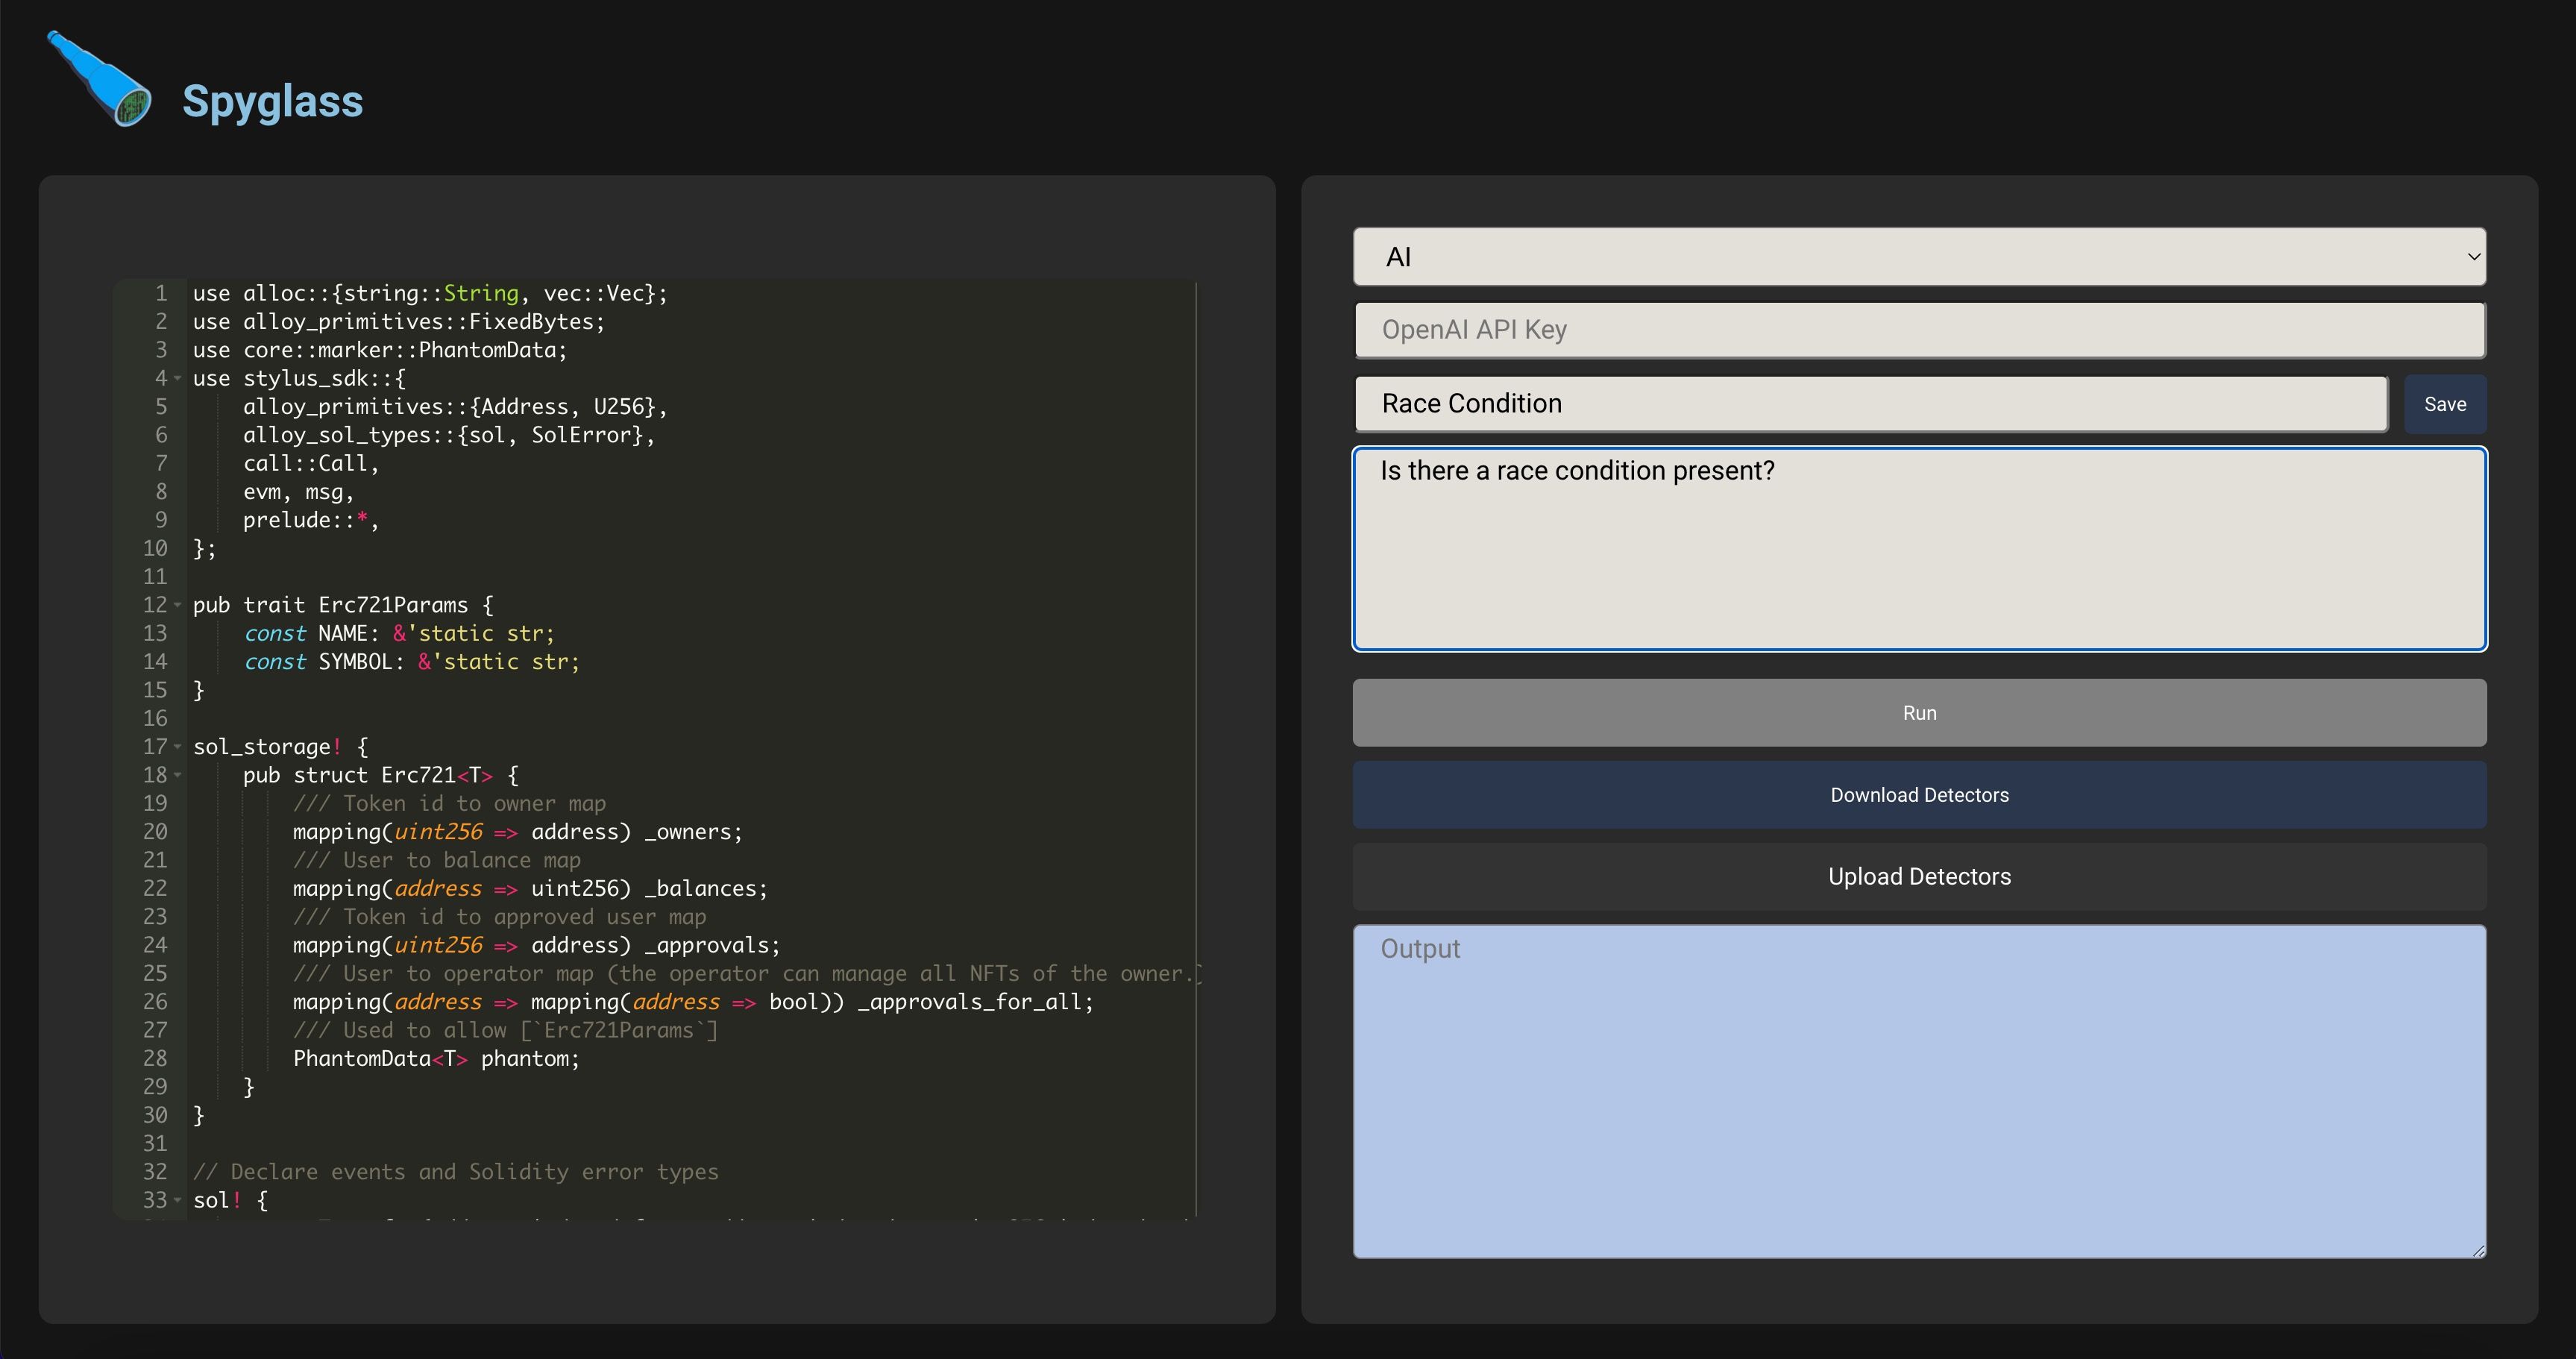Click line number 20 in the gutter
The height and width of the screenshot is (1359, 2576).
pyautogui.click(x=155, y=832)
